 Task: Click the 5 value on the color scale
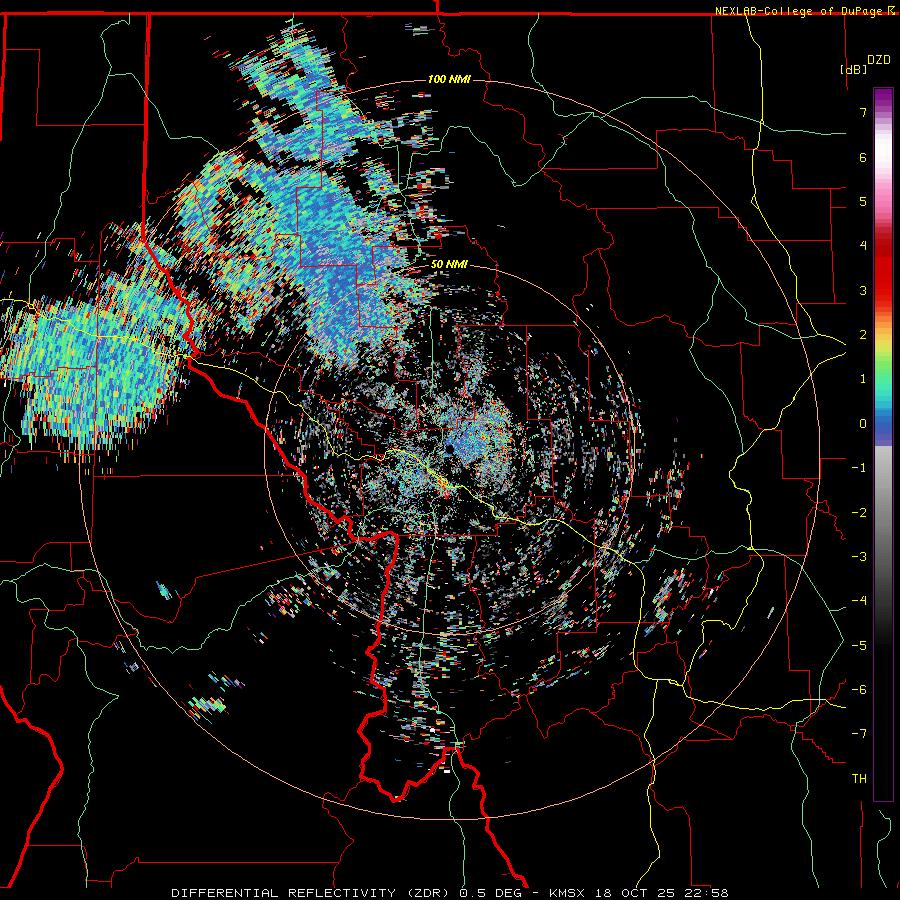click(x=863, y=201)
